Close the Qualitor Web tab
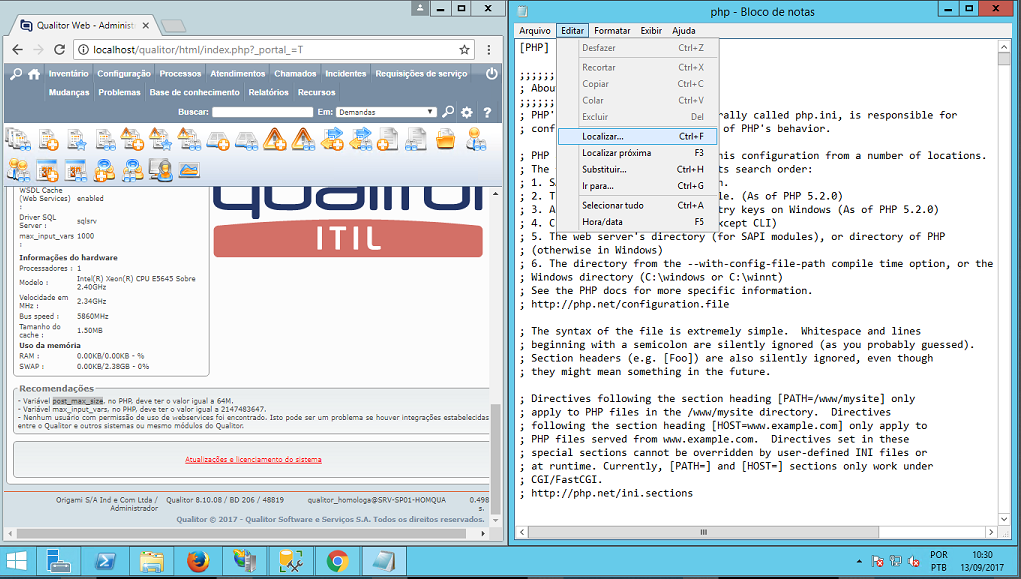The image size is (1021, 579). [146, 25]
